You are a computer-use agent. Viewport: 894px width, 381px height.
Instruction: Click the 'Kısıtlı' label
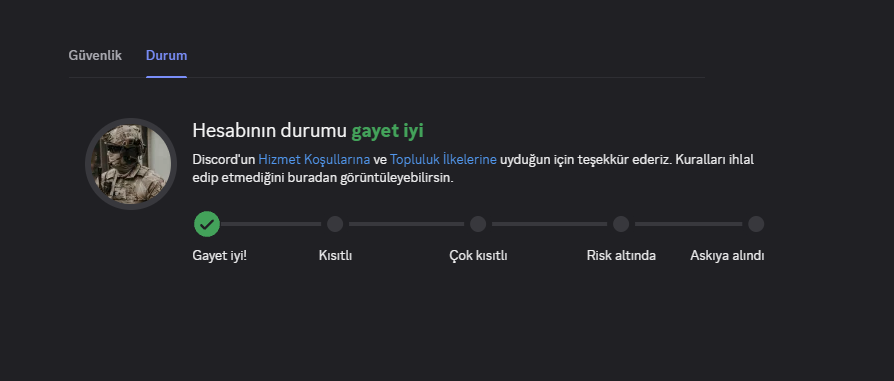tap(335, 256)
